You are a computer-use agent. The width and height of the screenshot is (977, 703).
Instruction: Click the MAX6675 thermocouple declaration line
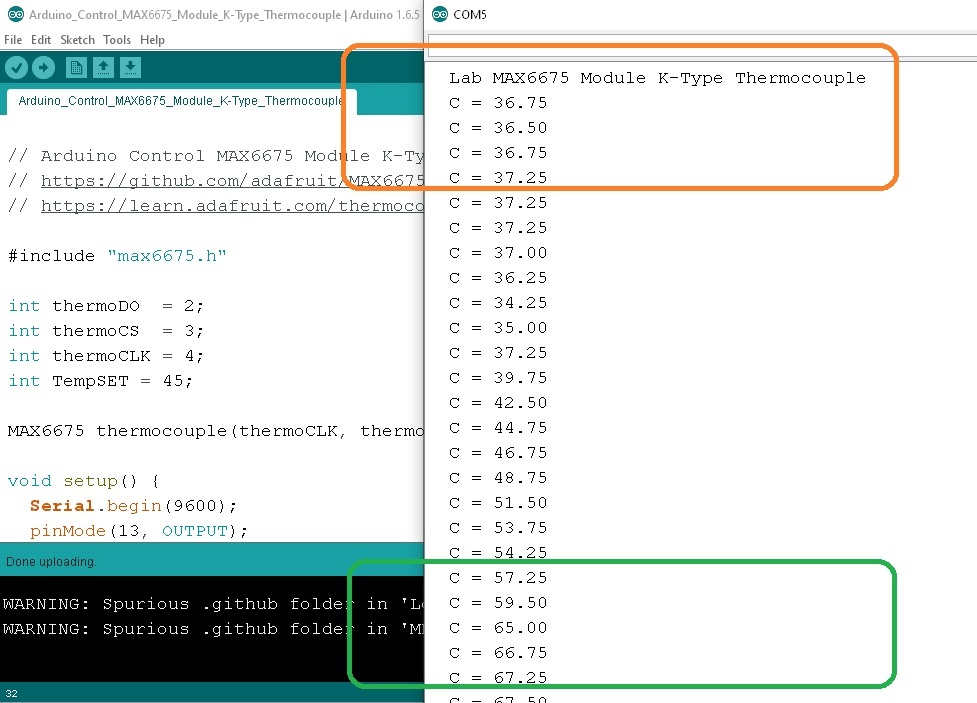tap(216, 431)
